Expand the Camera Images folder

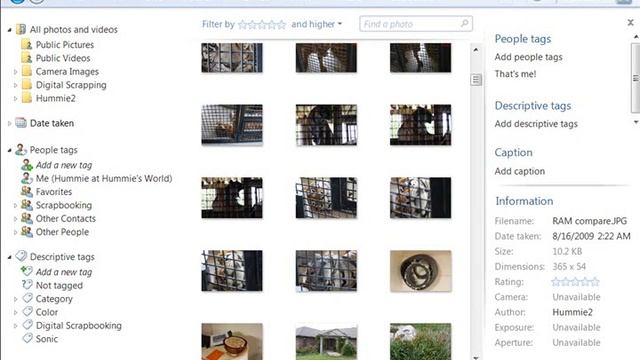(x=16, y=72)
